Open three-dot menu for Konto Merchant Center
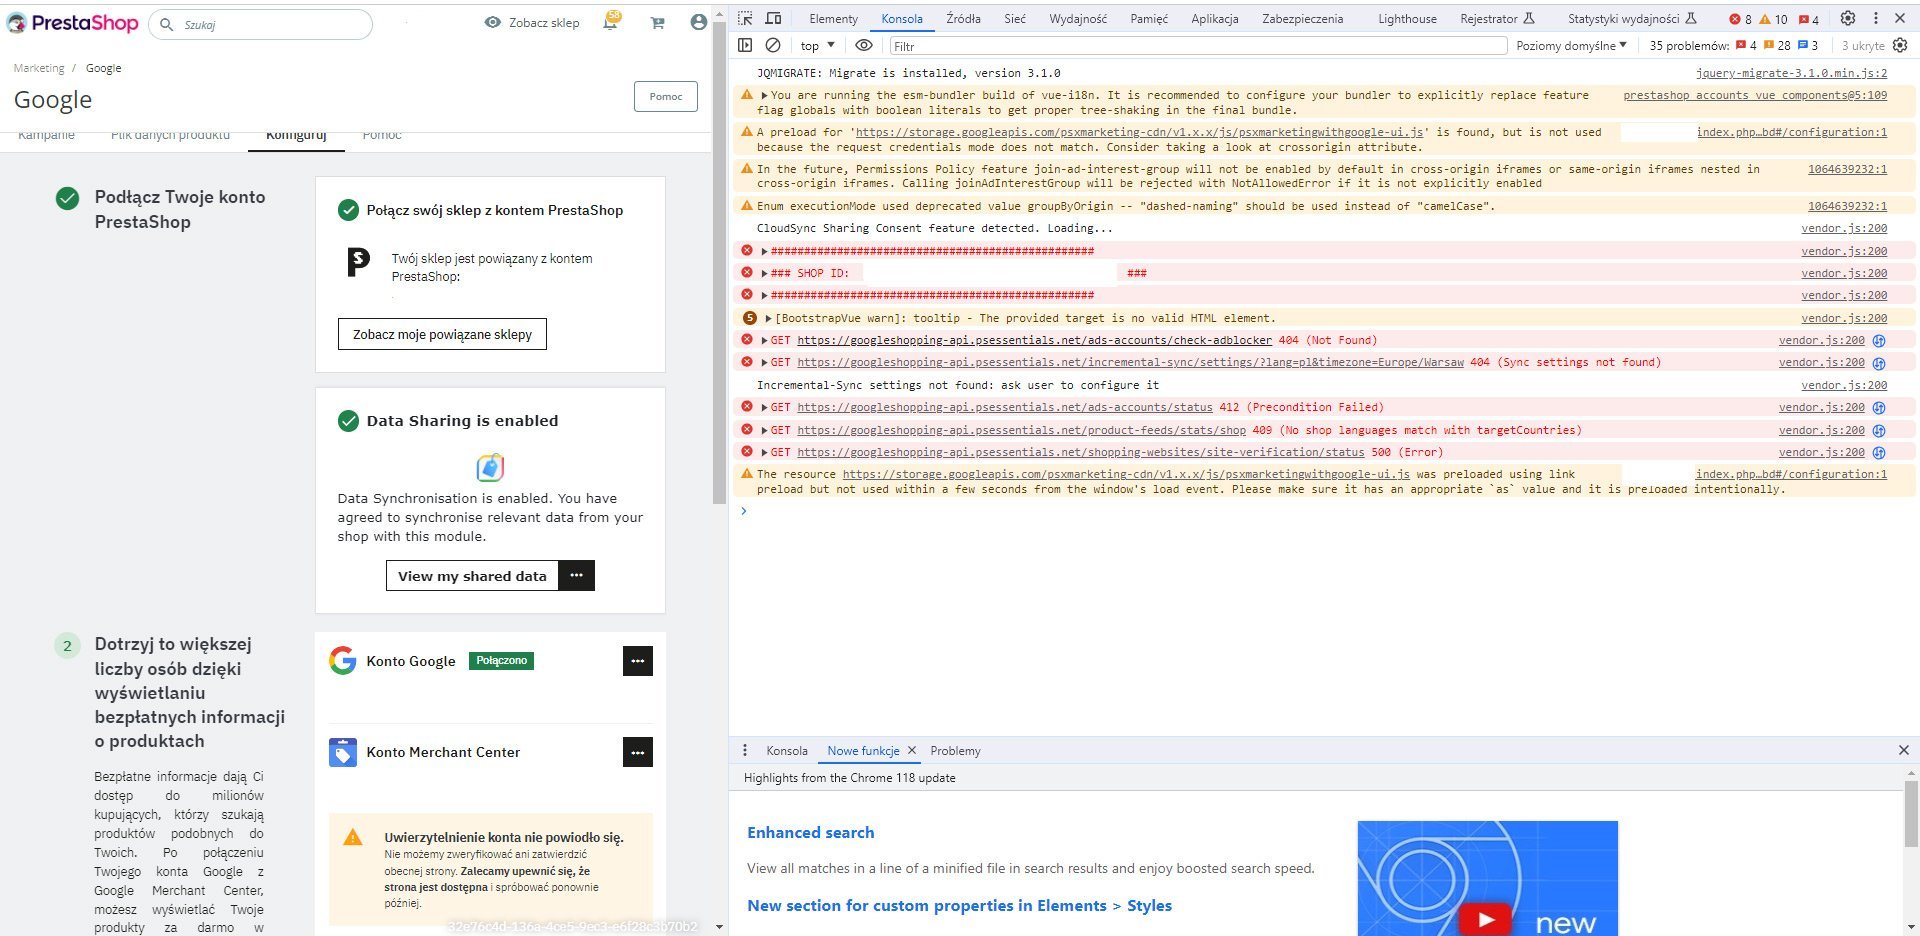 pyautogui.click(x=638, y=752)
